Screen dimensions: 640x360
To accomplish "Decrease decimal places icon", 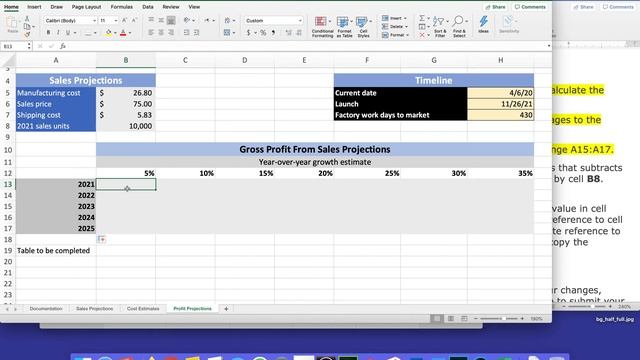I will 299,33.
